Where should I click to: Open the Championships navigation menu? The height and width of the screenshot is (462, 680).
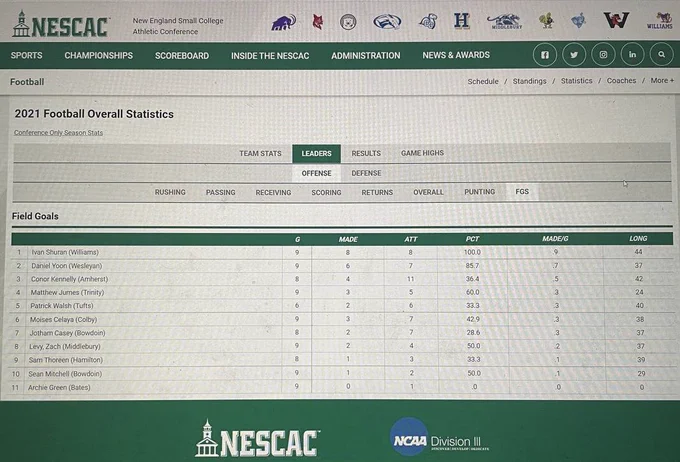point(99,56)
